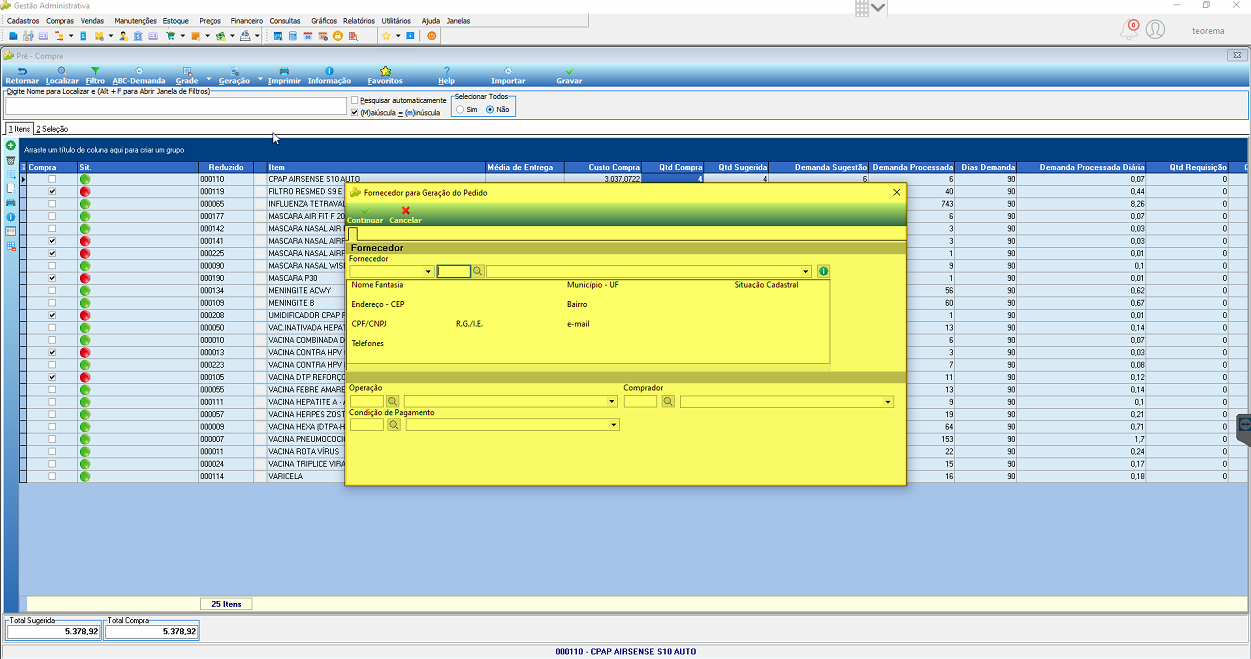The image size is (1251, 659).
Task: Click the Fornecedor search magnifier icon
Action: pyautogui.click(x=478, y=271)
